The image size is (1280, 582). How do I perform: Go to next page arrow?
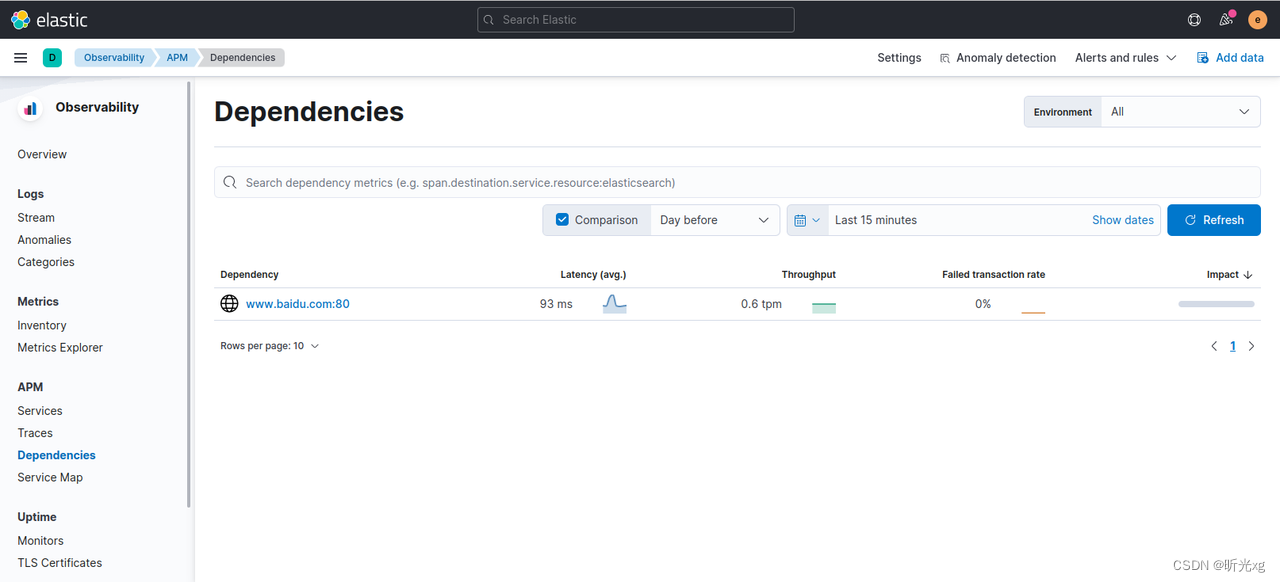tap(1251, 346)
